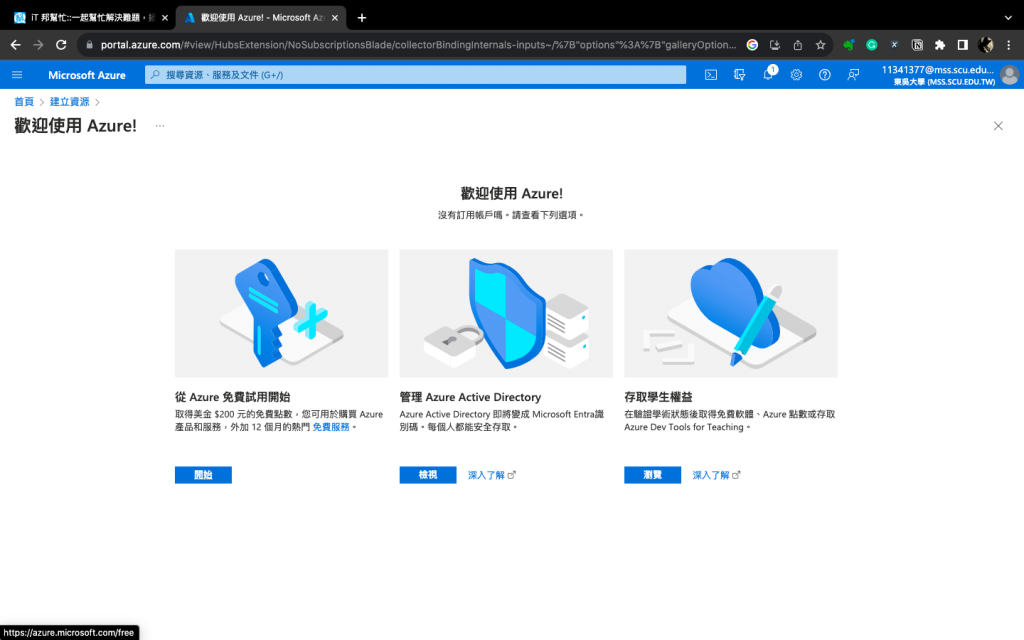Image resolution: width=1024 pixels, height=640 pixels.
Task: Open the Chrome profile avatar
Action: coord(985,45)
